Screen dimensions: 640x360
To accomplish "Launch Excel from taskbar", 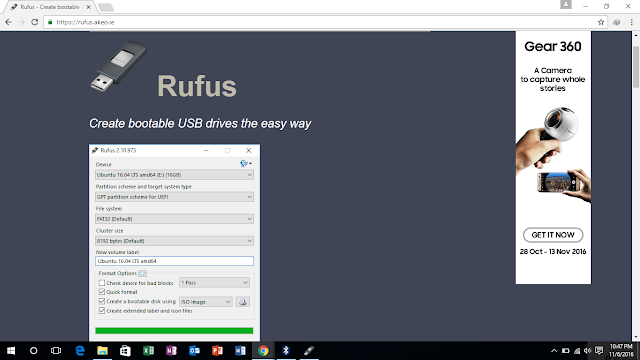I will (x=148, y=351).
